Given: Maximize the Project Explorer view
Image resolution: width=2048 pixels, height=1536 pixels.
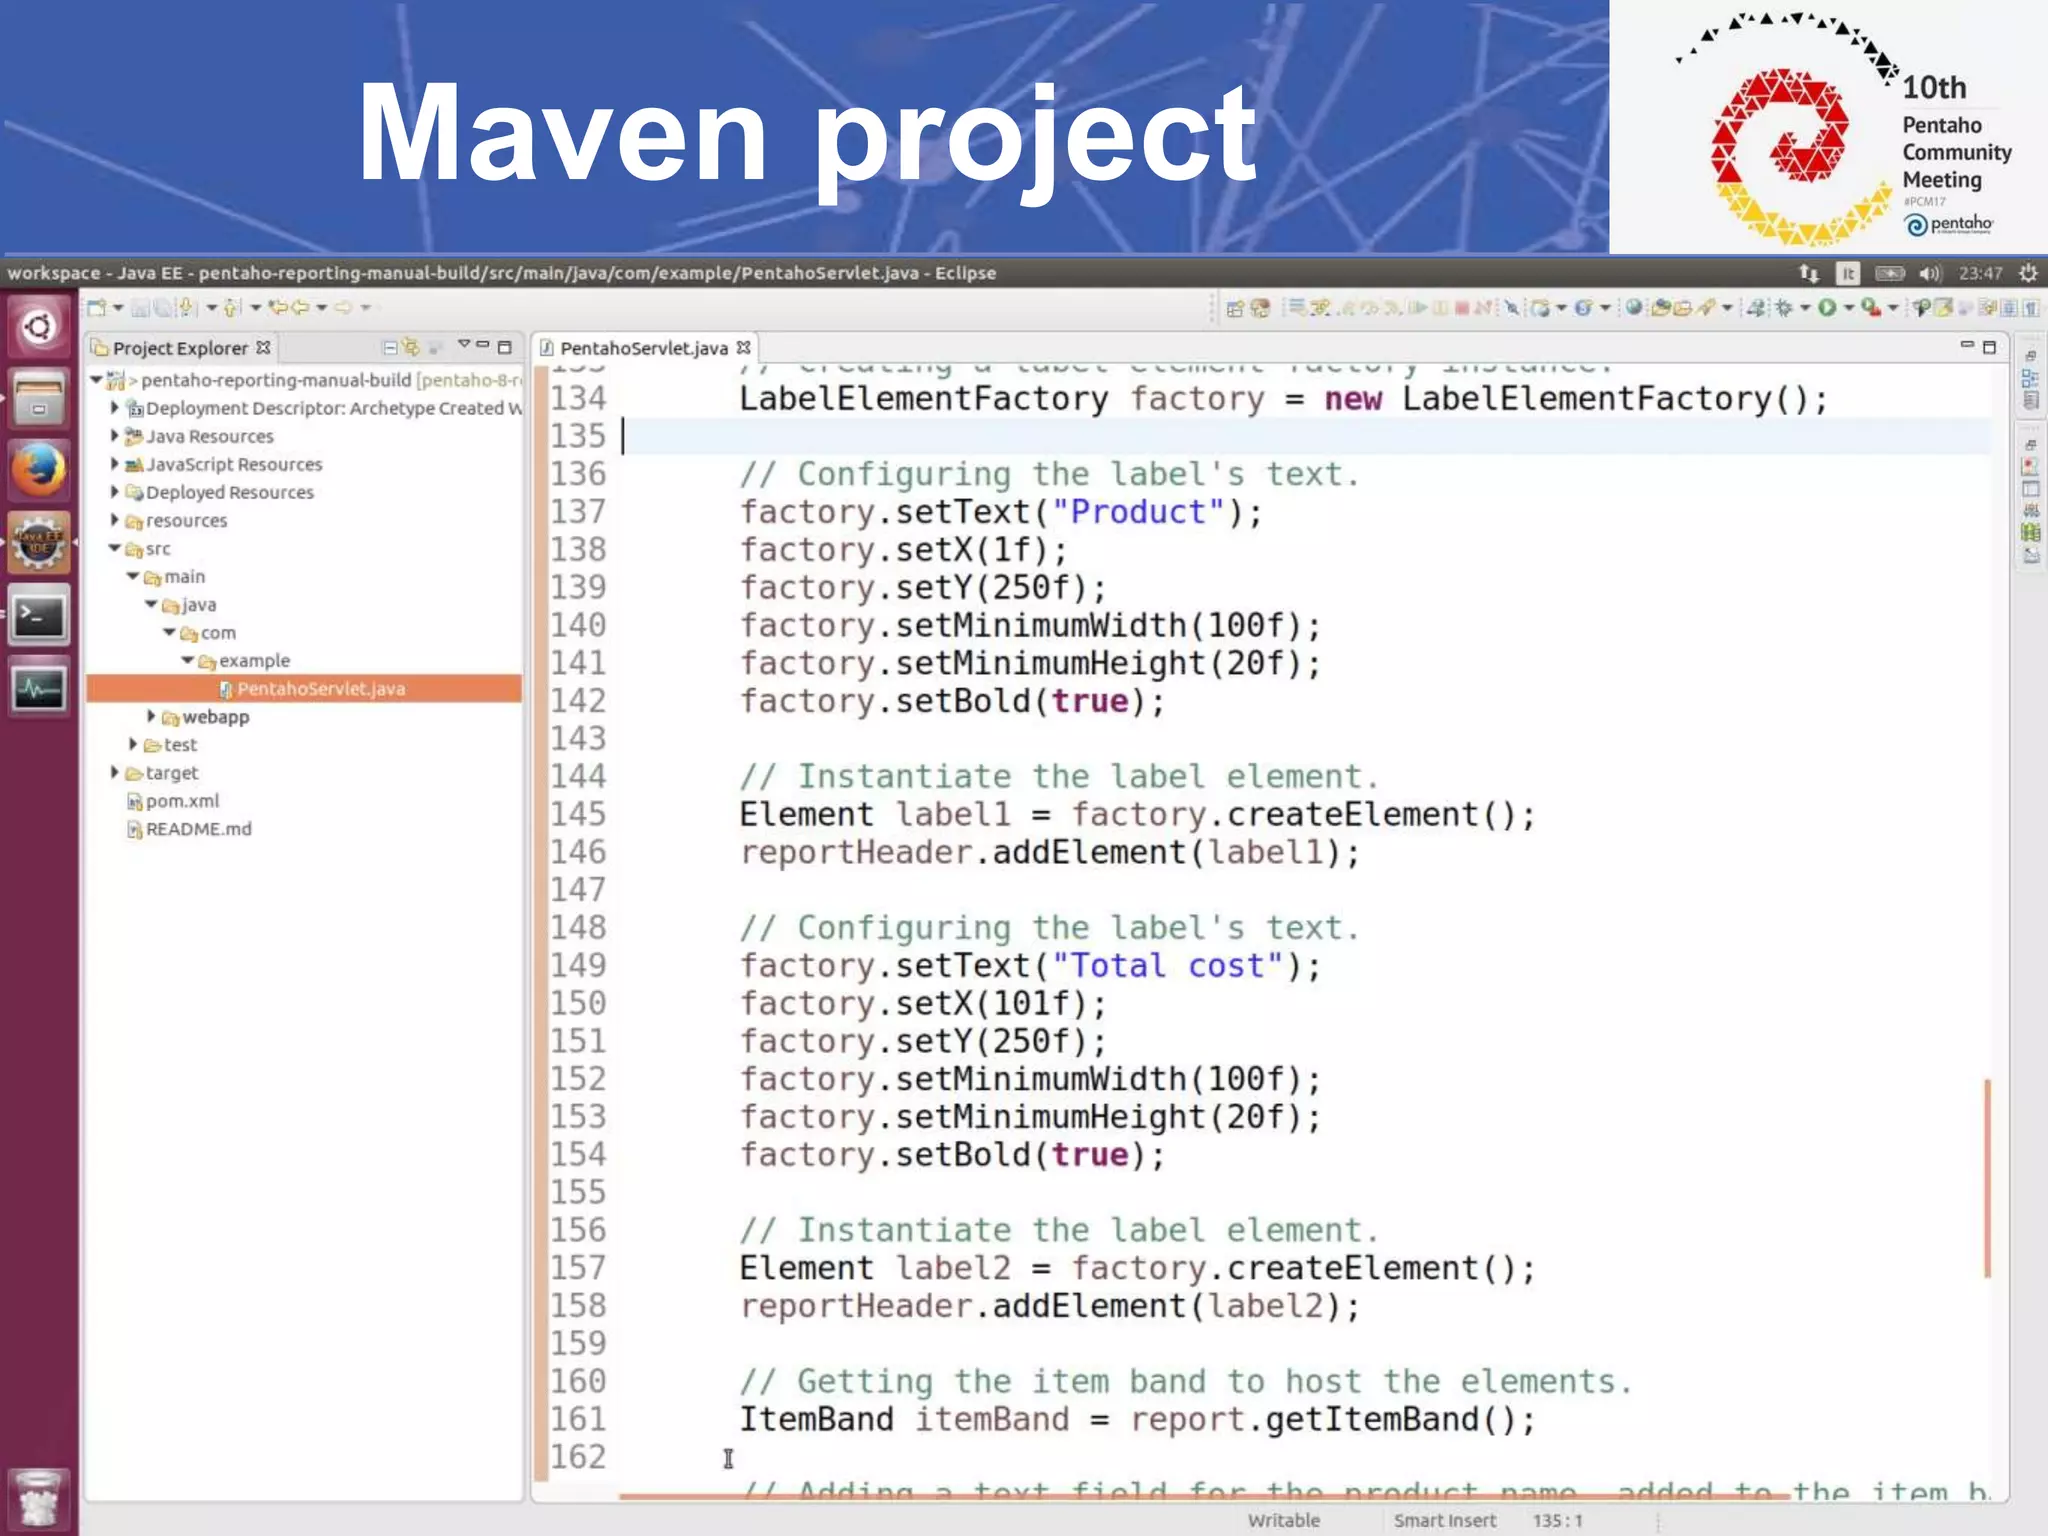Looking at the screenshot, I should pyautogui.click(x=504, y=348).
